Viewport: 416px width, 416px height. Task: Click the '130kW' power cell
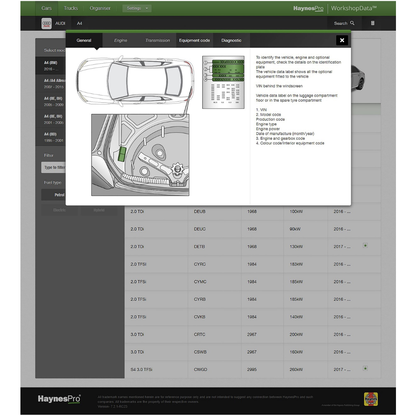tap(296, 247)
